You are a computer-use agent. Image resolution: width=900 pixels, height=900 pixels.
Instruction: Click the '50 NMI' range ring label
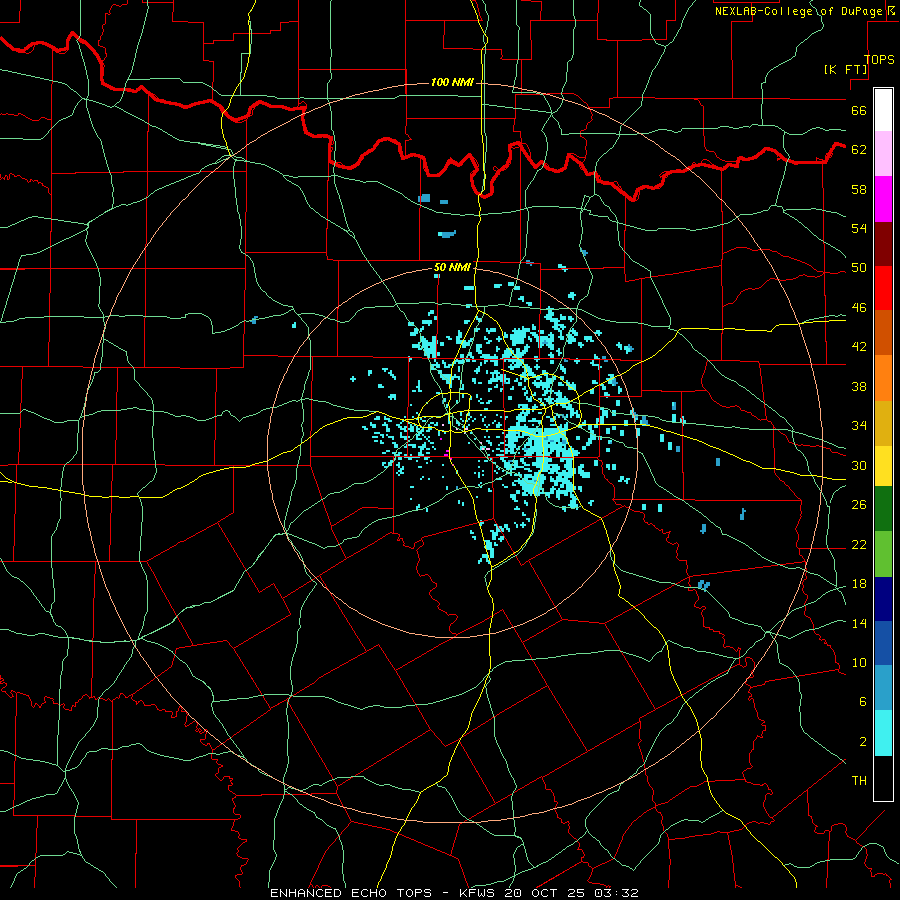pyautogui.click(x=452, y=267)
